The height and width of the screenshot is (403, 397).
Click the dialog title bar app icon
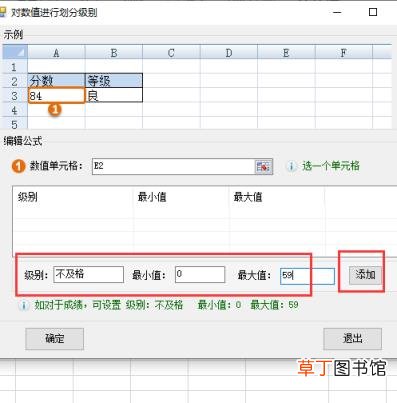(x=3, y=13)
